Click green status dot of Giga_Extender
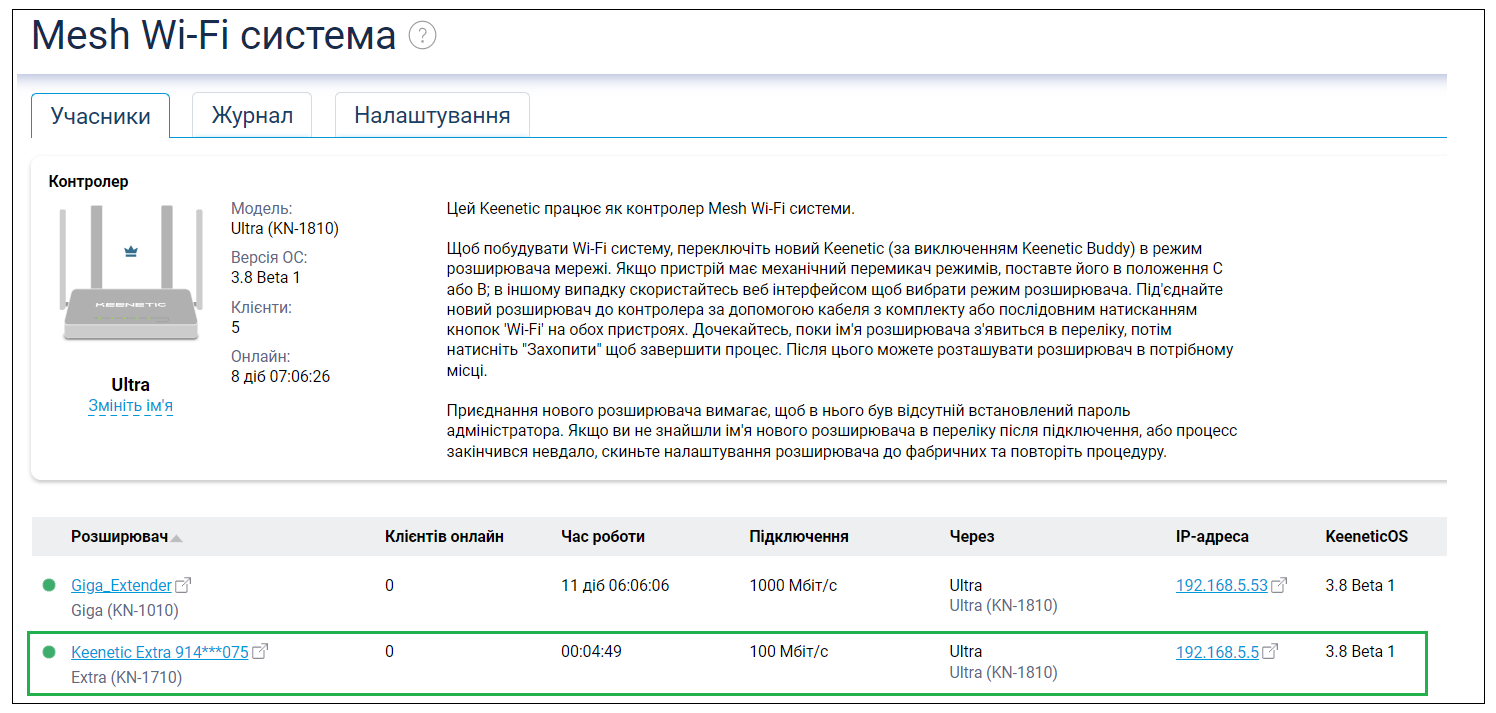Image resolution: width=1496 pixels, height=713 pixels. (49, 586)
